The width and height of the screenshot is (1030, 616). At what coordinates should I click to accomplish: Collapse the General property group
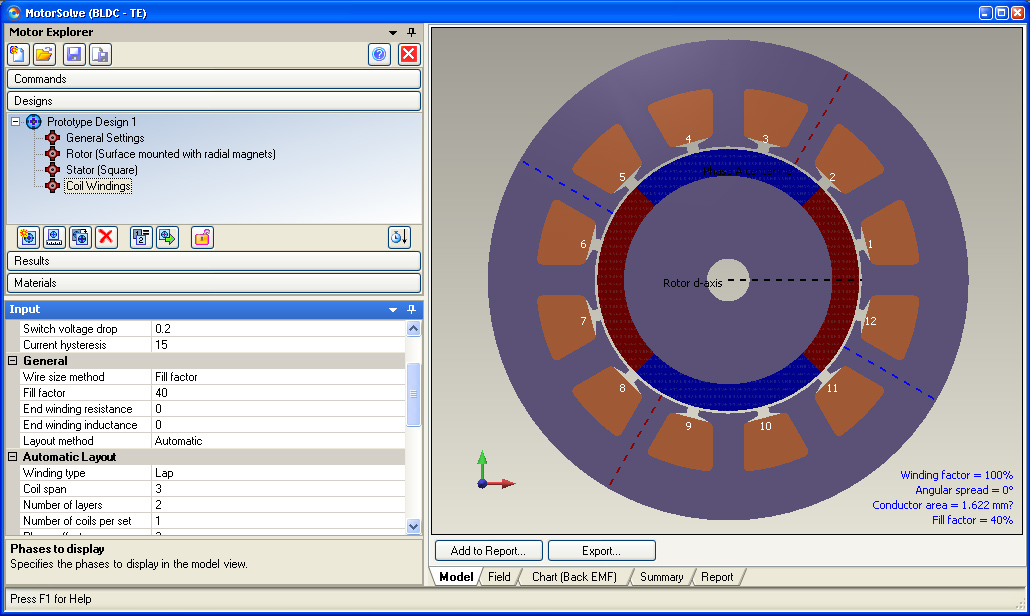click(13, 361)
